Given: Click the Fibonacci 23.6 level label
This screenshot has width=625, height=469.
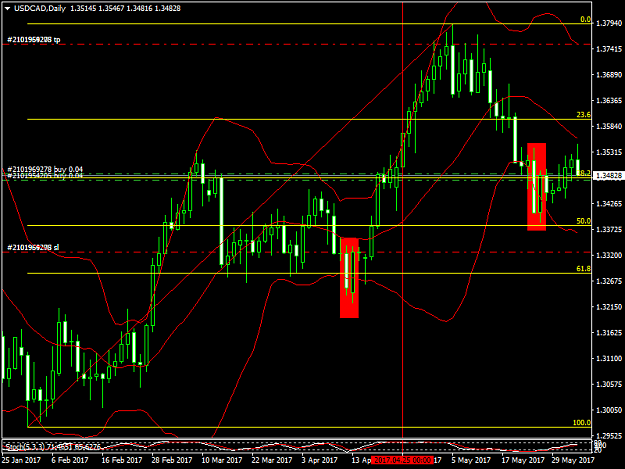Looking at the screenshot, I should pyautogui.click(x=584, y=115).
